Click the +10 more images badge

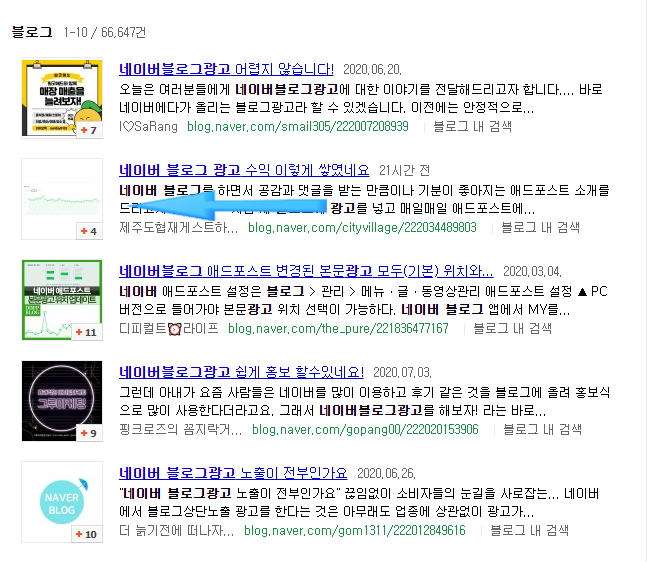click(x=87, y=534)
